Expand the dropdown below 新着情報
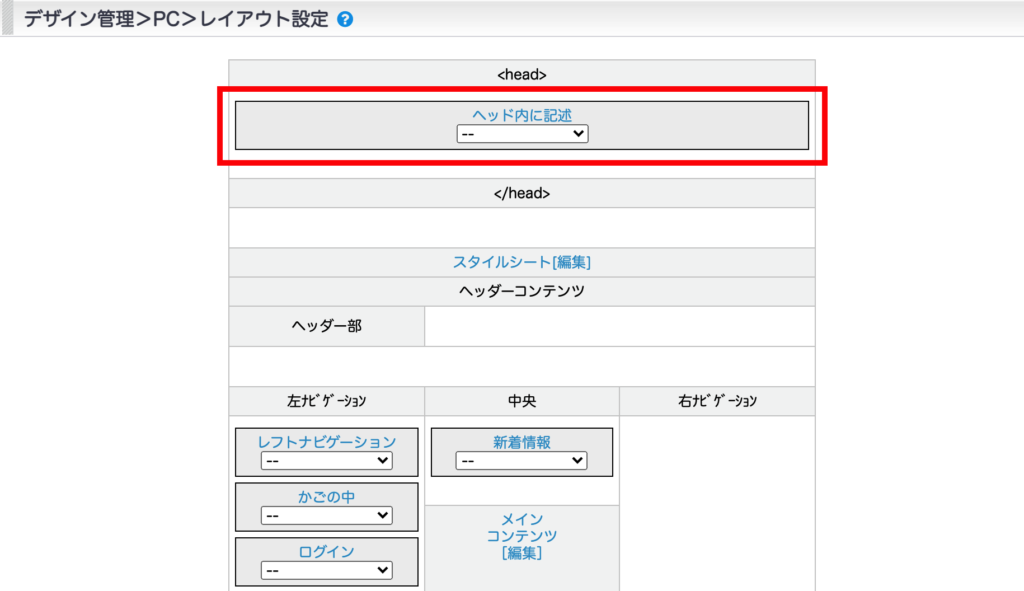 (x=522, y=461)
